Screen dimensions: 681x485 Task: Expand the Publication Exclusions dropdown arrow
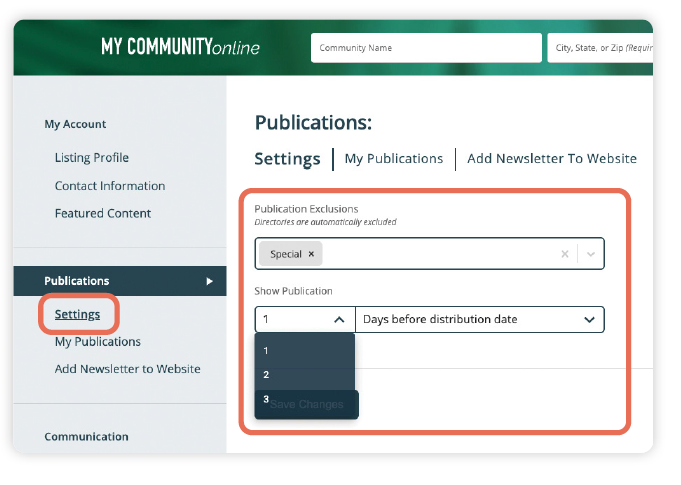pyautogui.click(x=590, y=254)
